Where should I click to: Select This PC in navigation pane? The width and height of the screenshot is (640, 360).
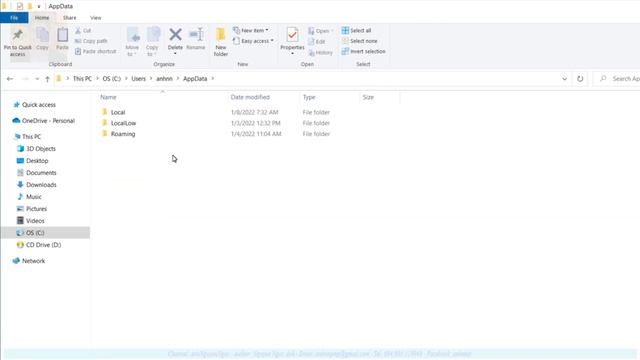click(x=31, y=137)
